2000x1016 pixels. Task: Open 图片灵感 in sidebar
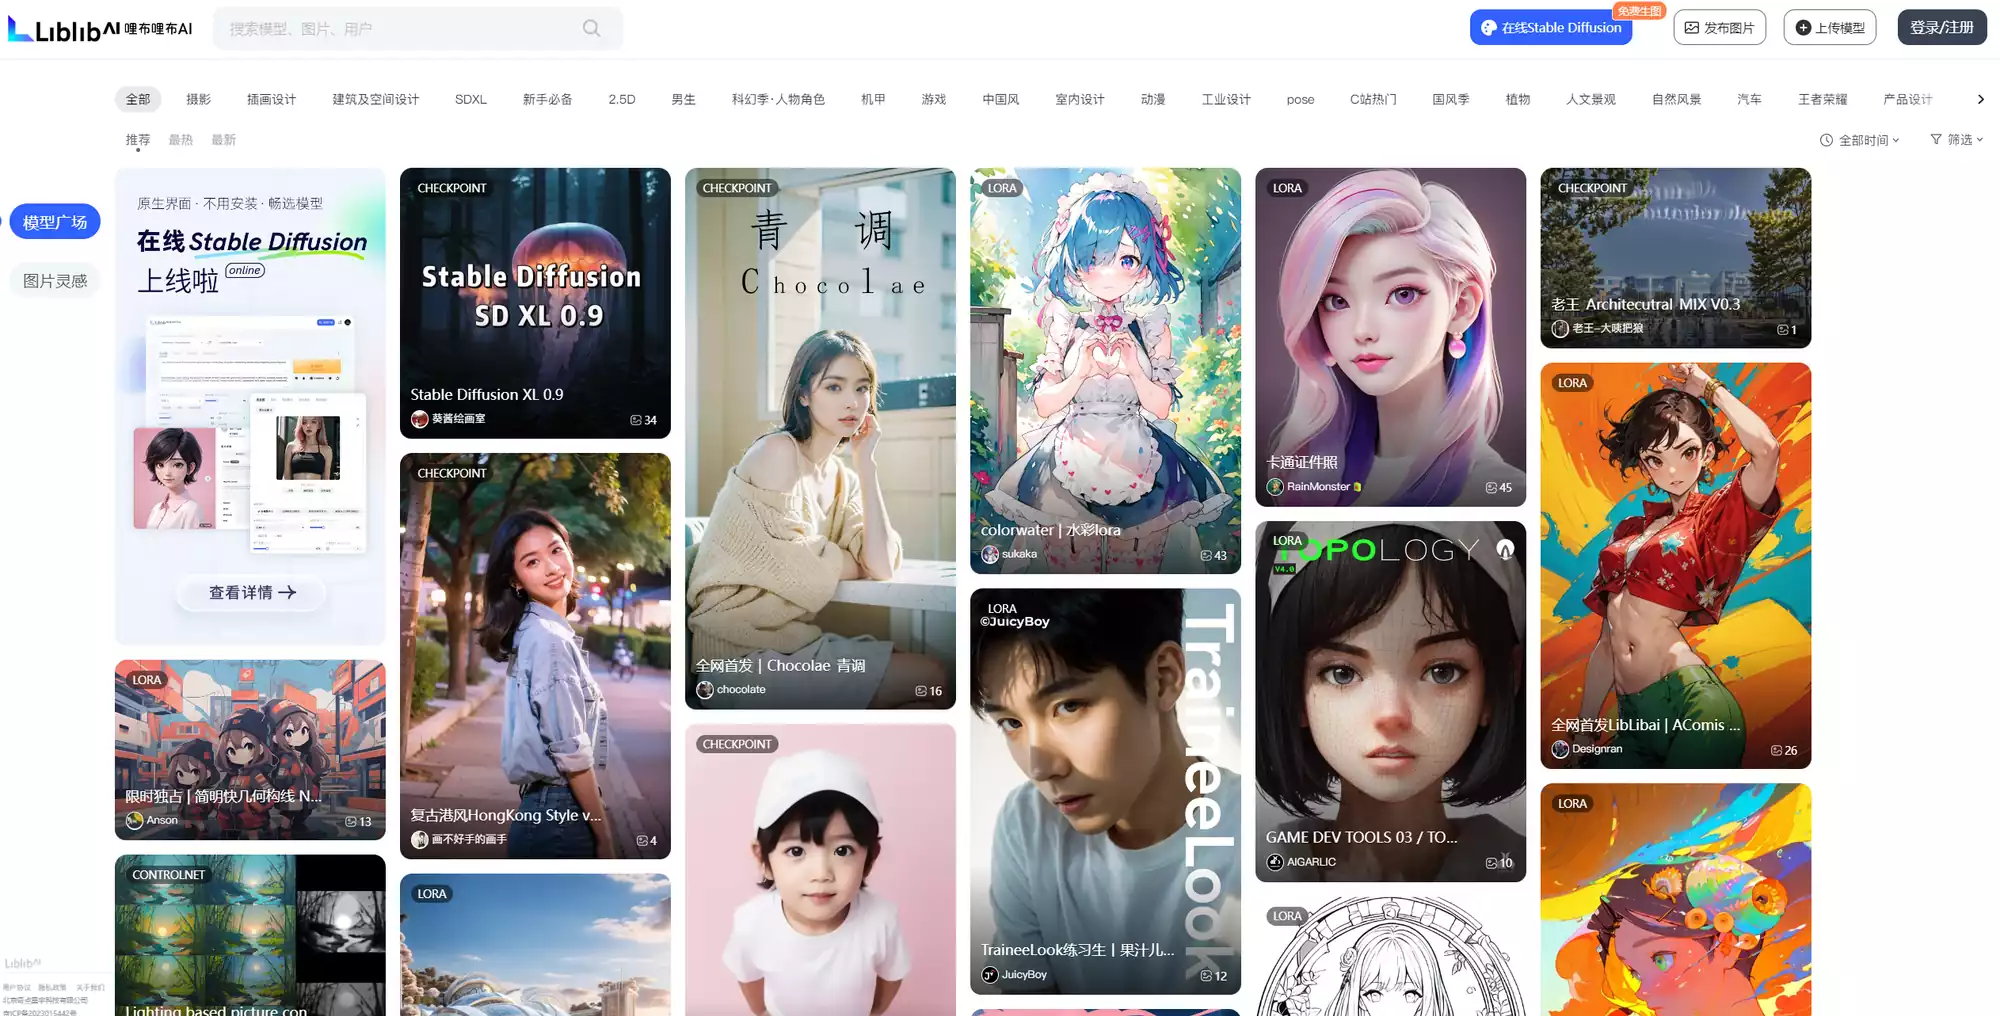(x=55, y=281)
